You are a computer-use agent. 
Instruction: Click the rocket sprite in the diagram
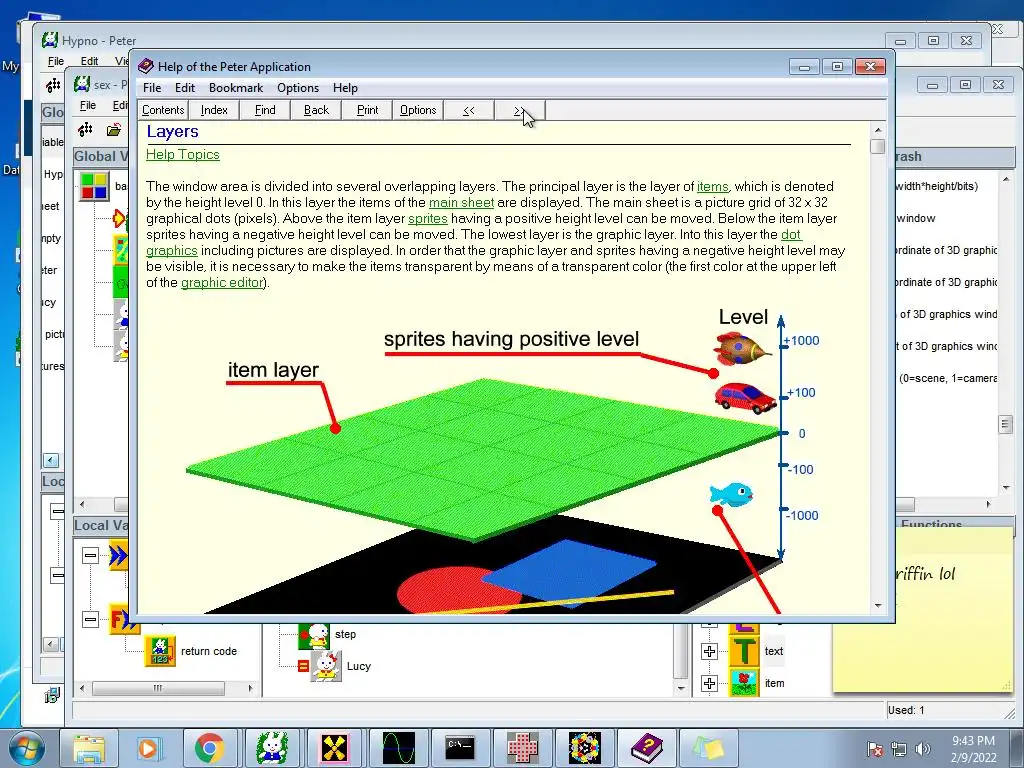pyautogui.click(x=741, y=348)
